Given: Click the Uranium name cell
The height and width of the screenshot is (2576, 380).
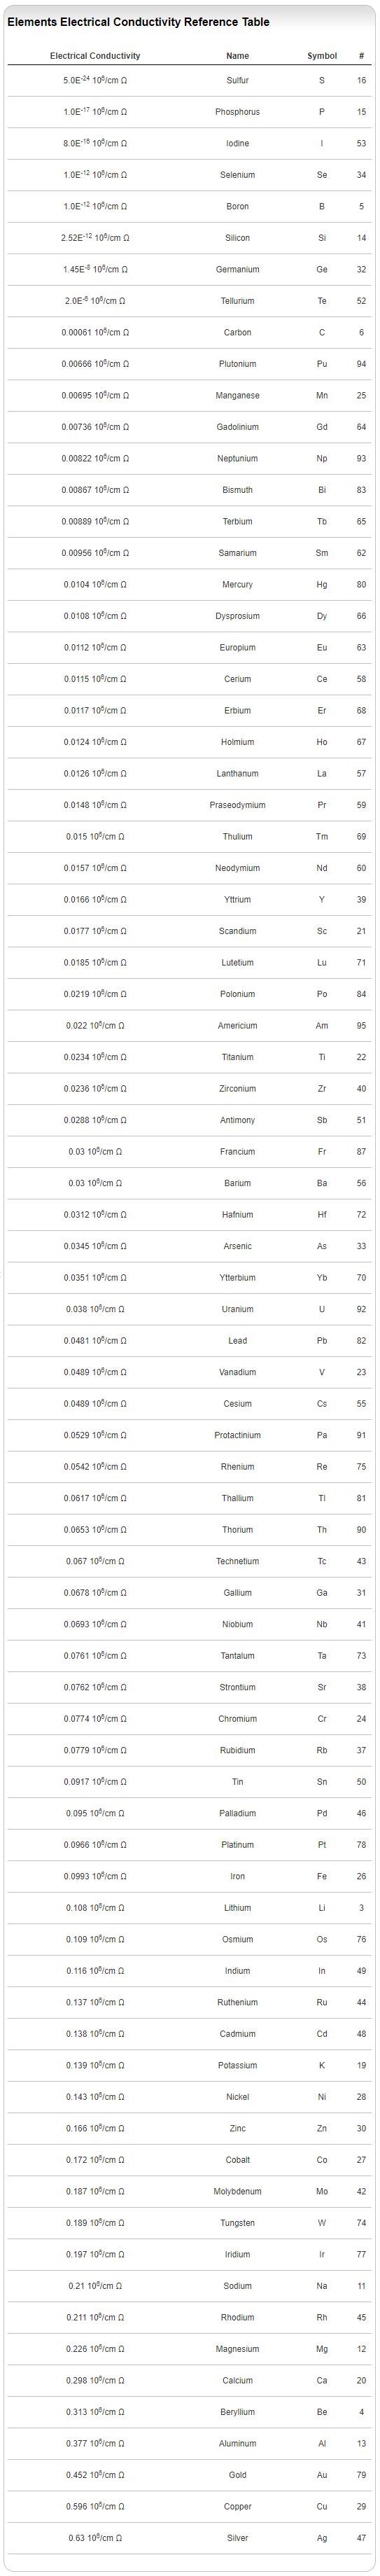Looking at the screenshot, I should 237,1309.
